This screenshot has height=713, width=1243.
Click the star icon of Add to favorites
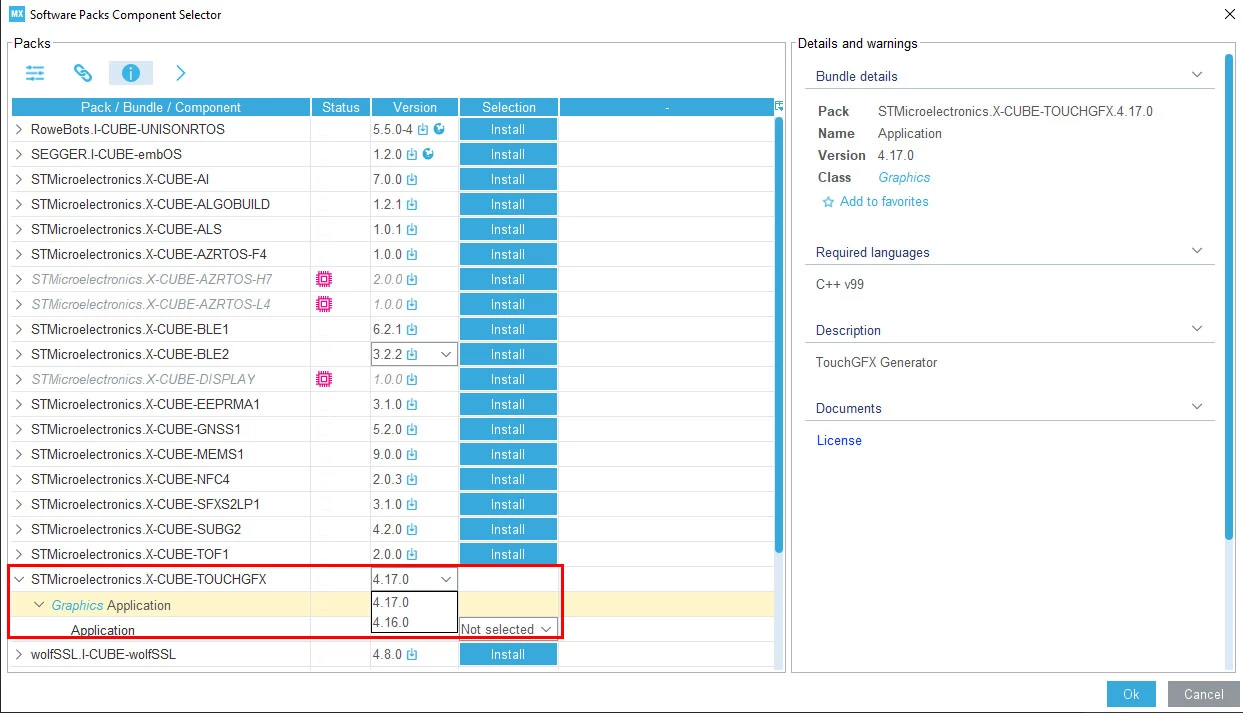tap(828, 202)
